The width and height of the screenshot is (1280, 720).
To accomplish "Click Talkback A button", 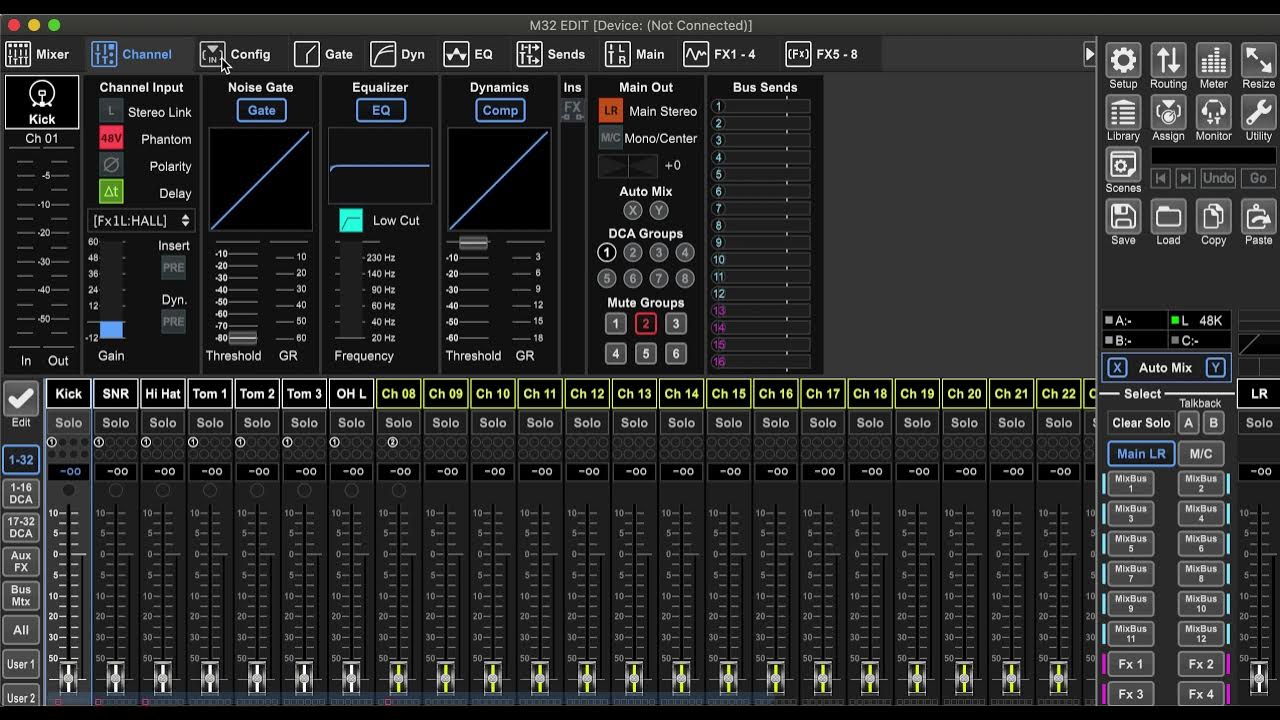I will click(x=1189, y=423).
